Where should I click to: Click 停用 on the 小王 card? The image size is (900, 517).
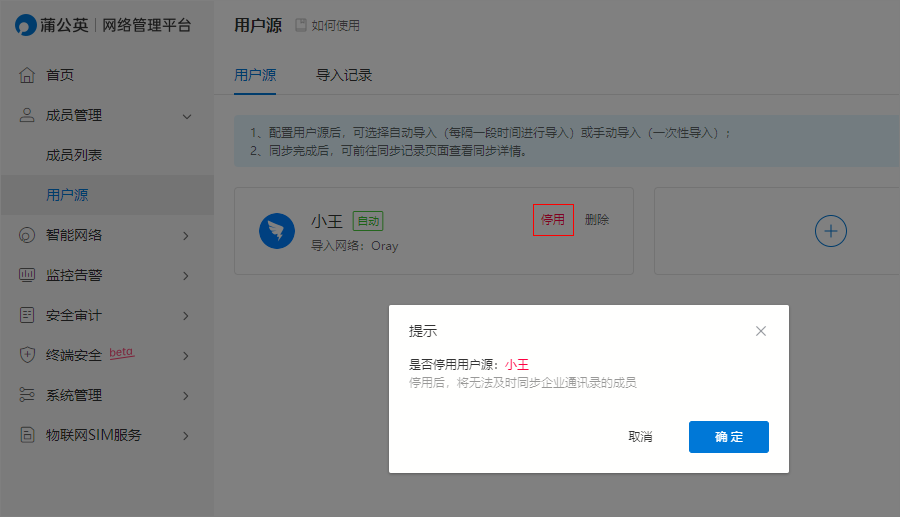point(553,219)
